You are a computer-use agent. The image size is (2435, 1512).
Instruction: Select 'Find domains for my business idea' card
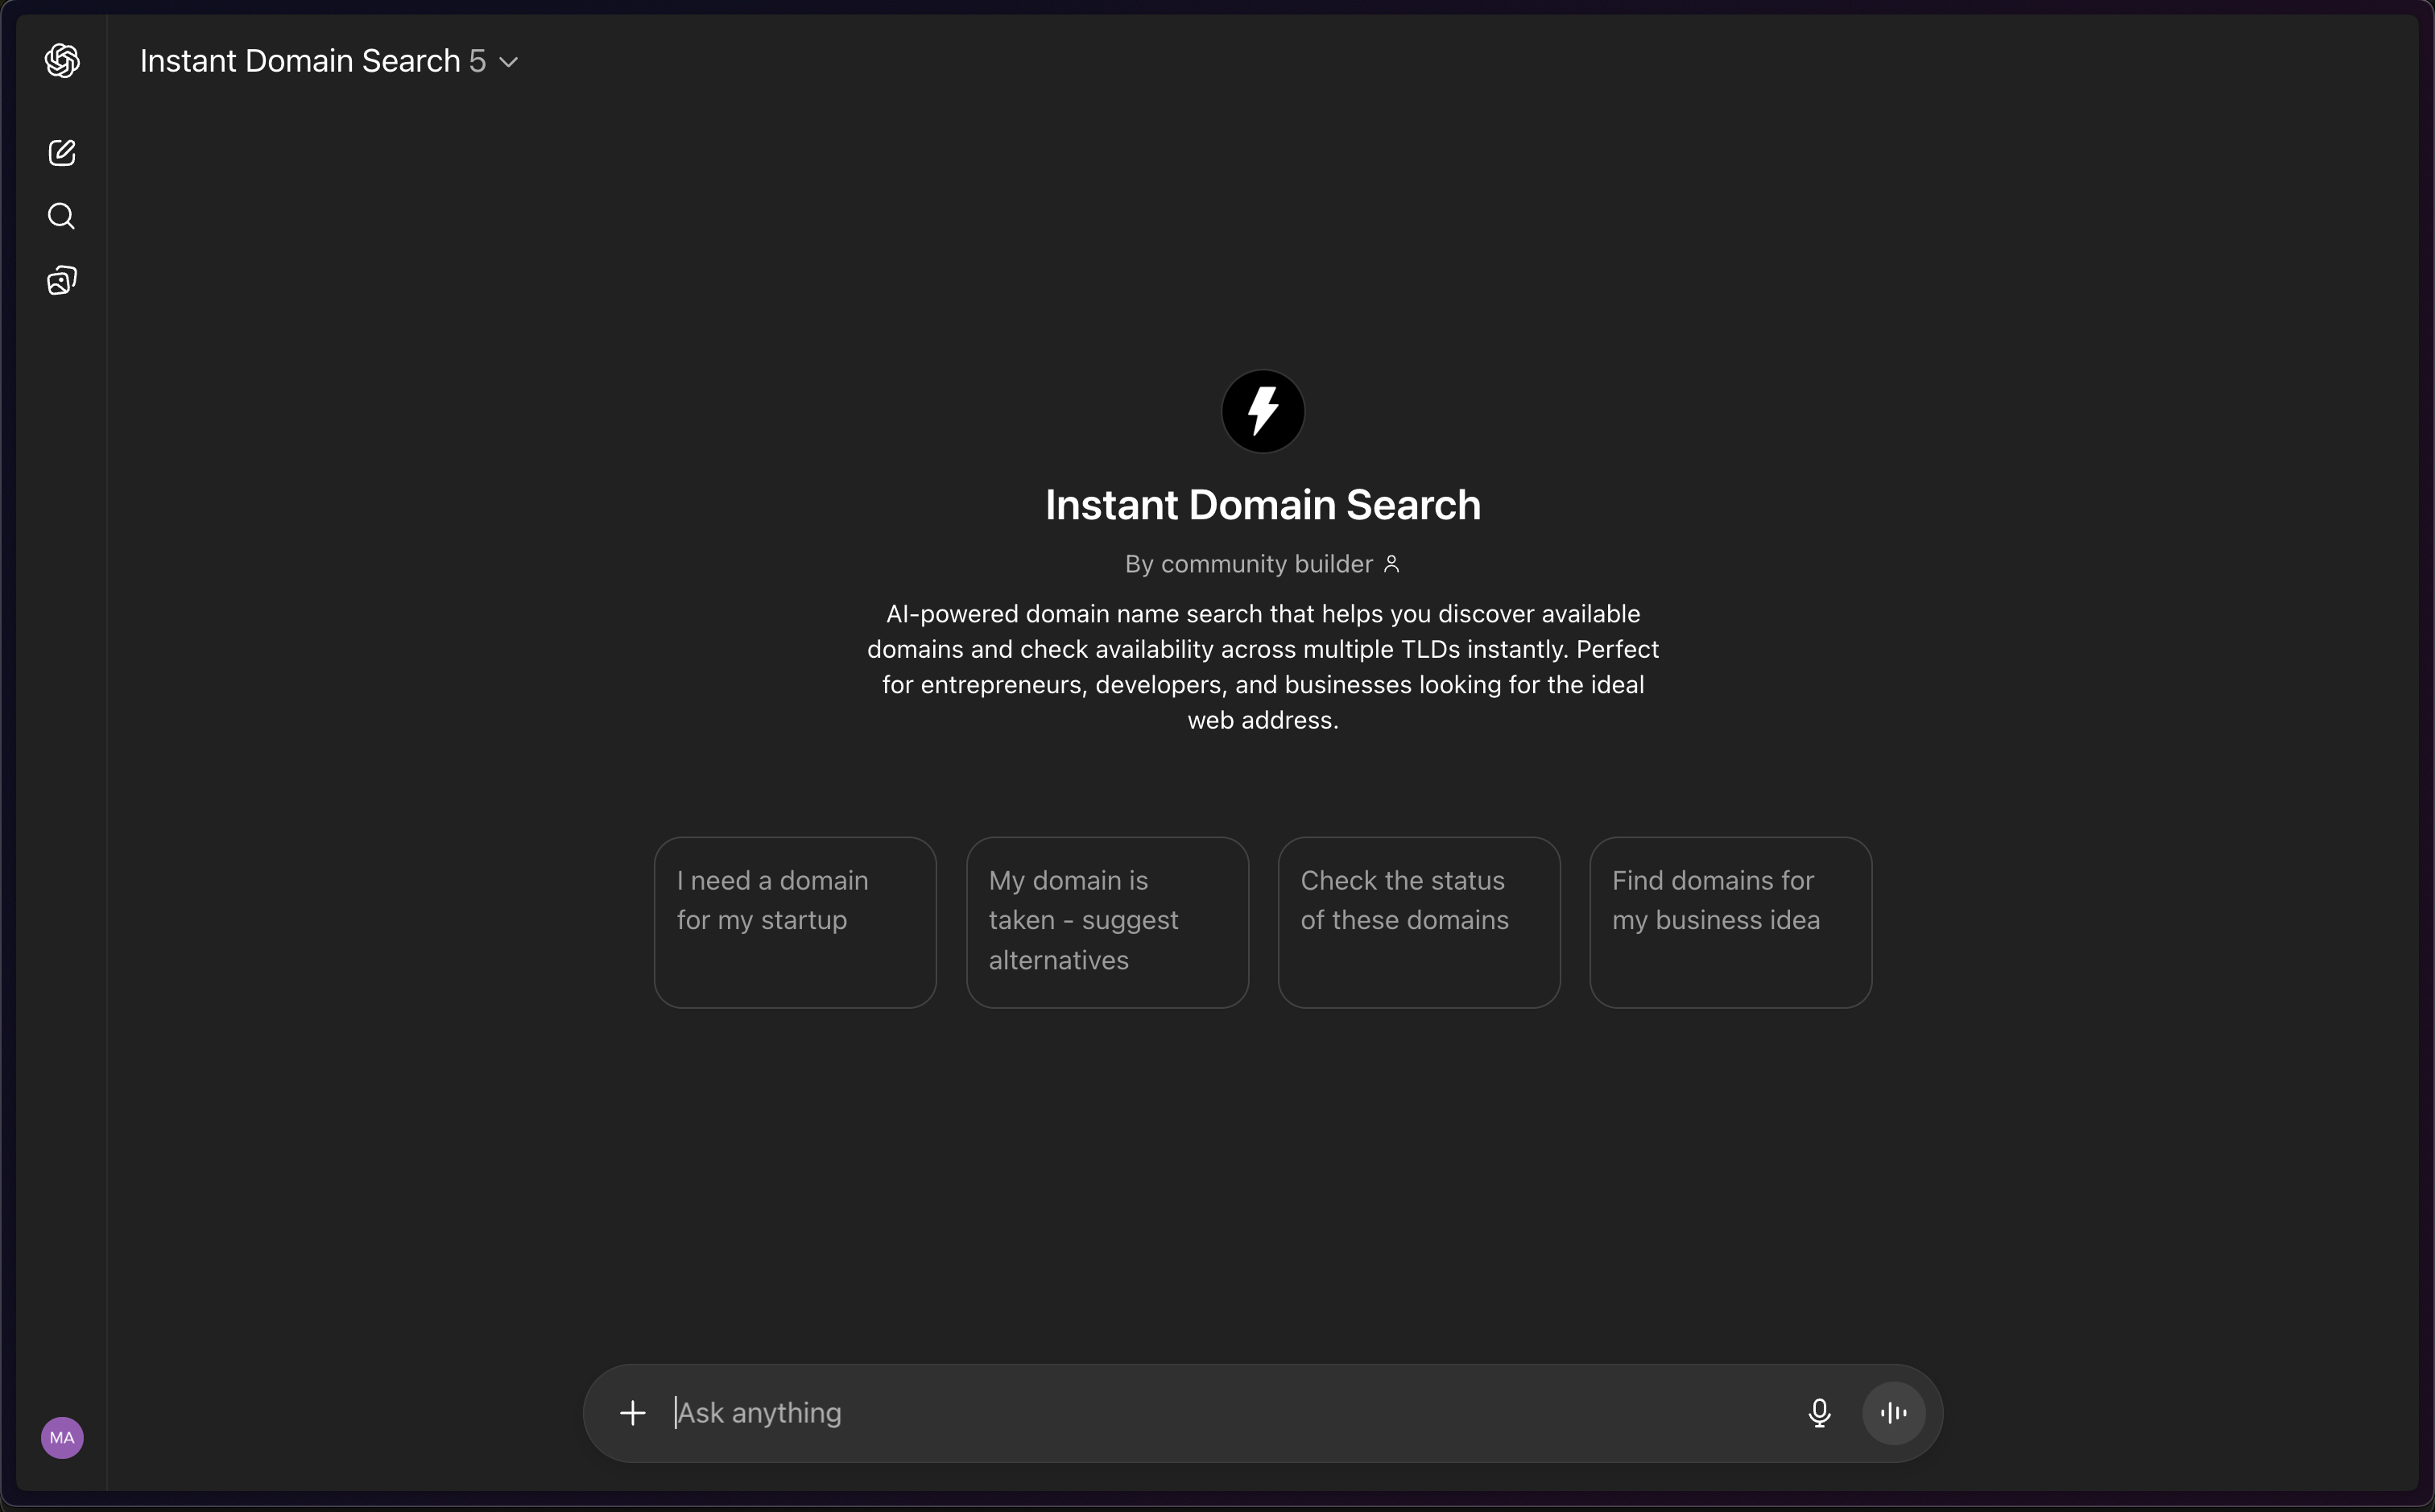(x=1731, y=922)
